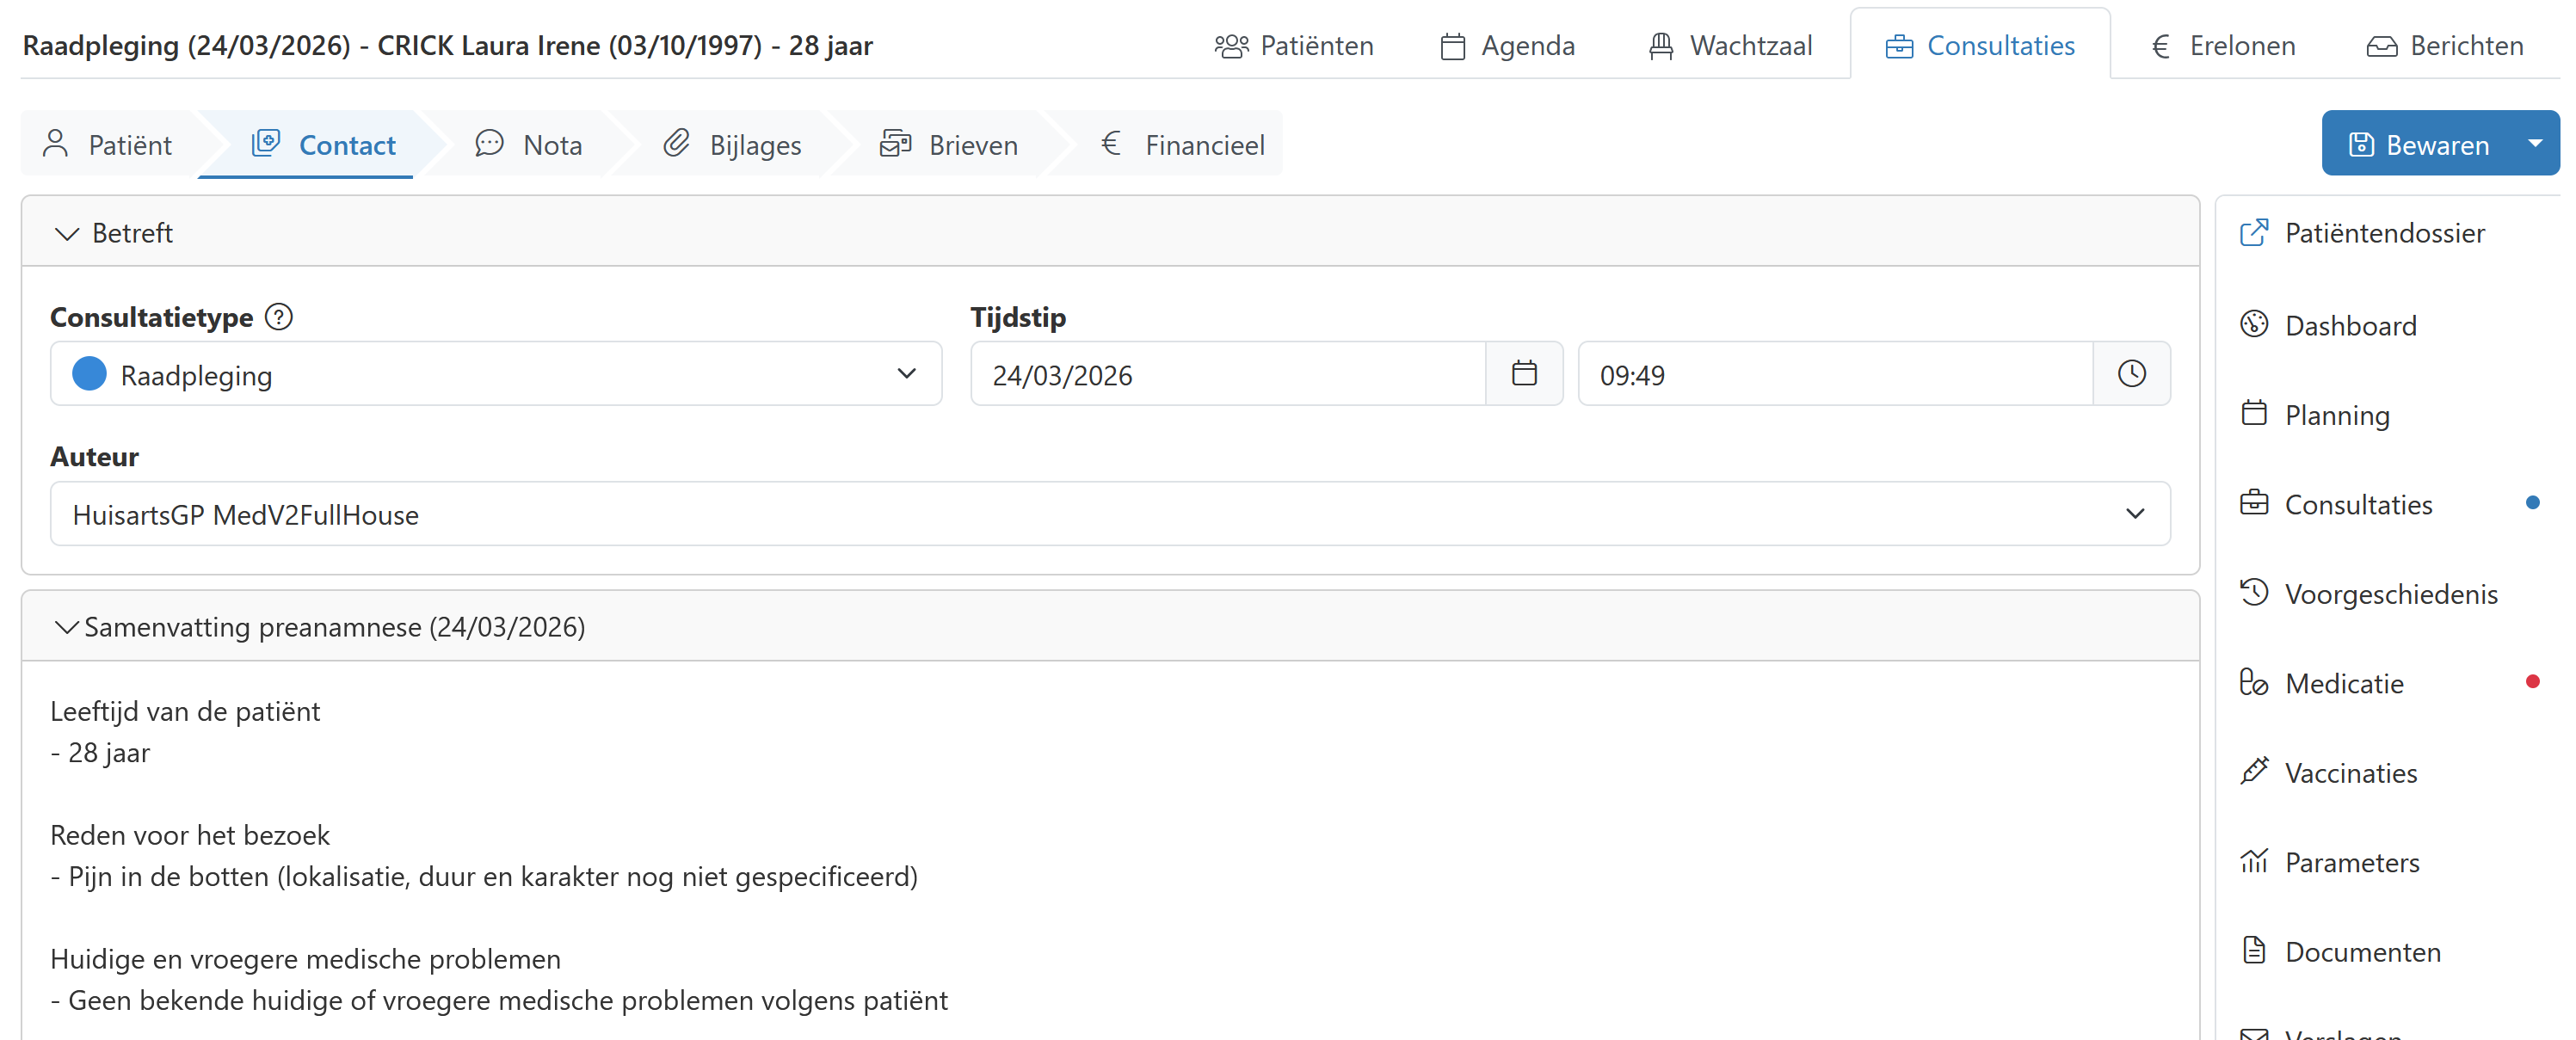Open the Medicatie sidebar item
Screen dimensions: 2576x1040
(2343, 683)
